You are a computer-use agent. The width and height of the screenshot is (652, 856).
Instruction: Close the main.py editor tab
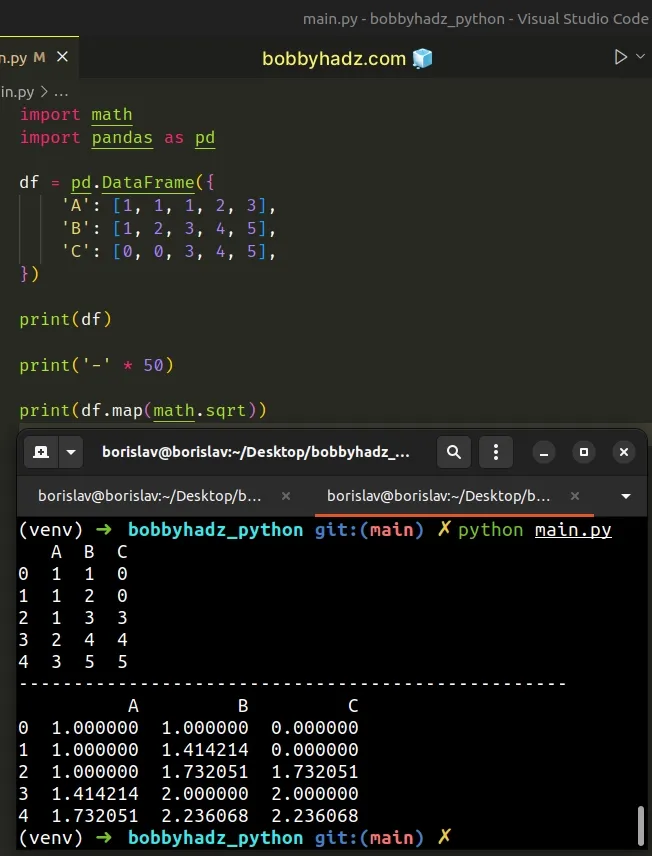click(x=62, y=57)
